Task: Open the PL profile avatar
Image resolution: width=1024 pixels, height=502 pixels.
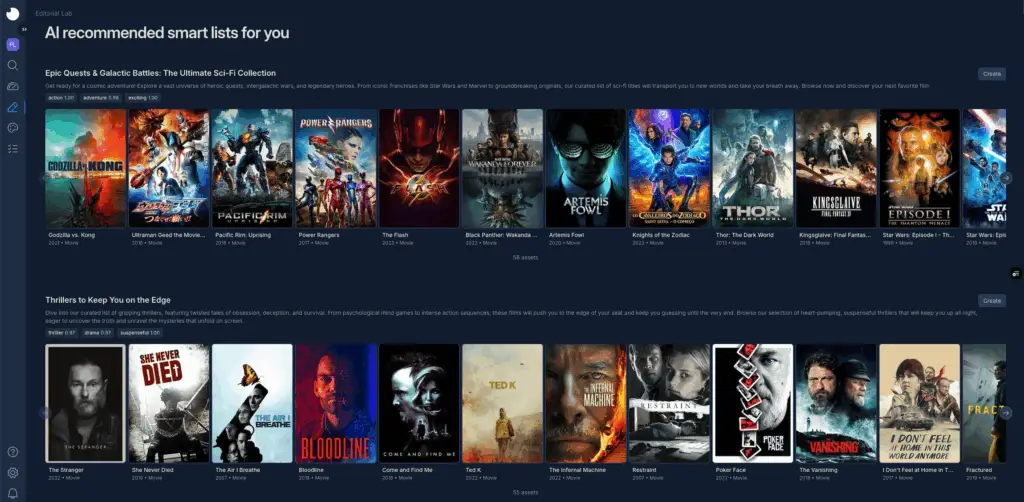Action: pos(12,44)
